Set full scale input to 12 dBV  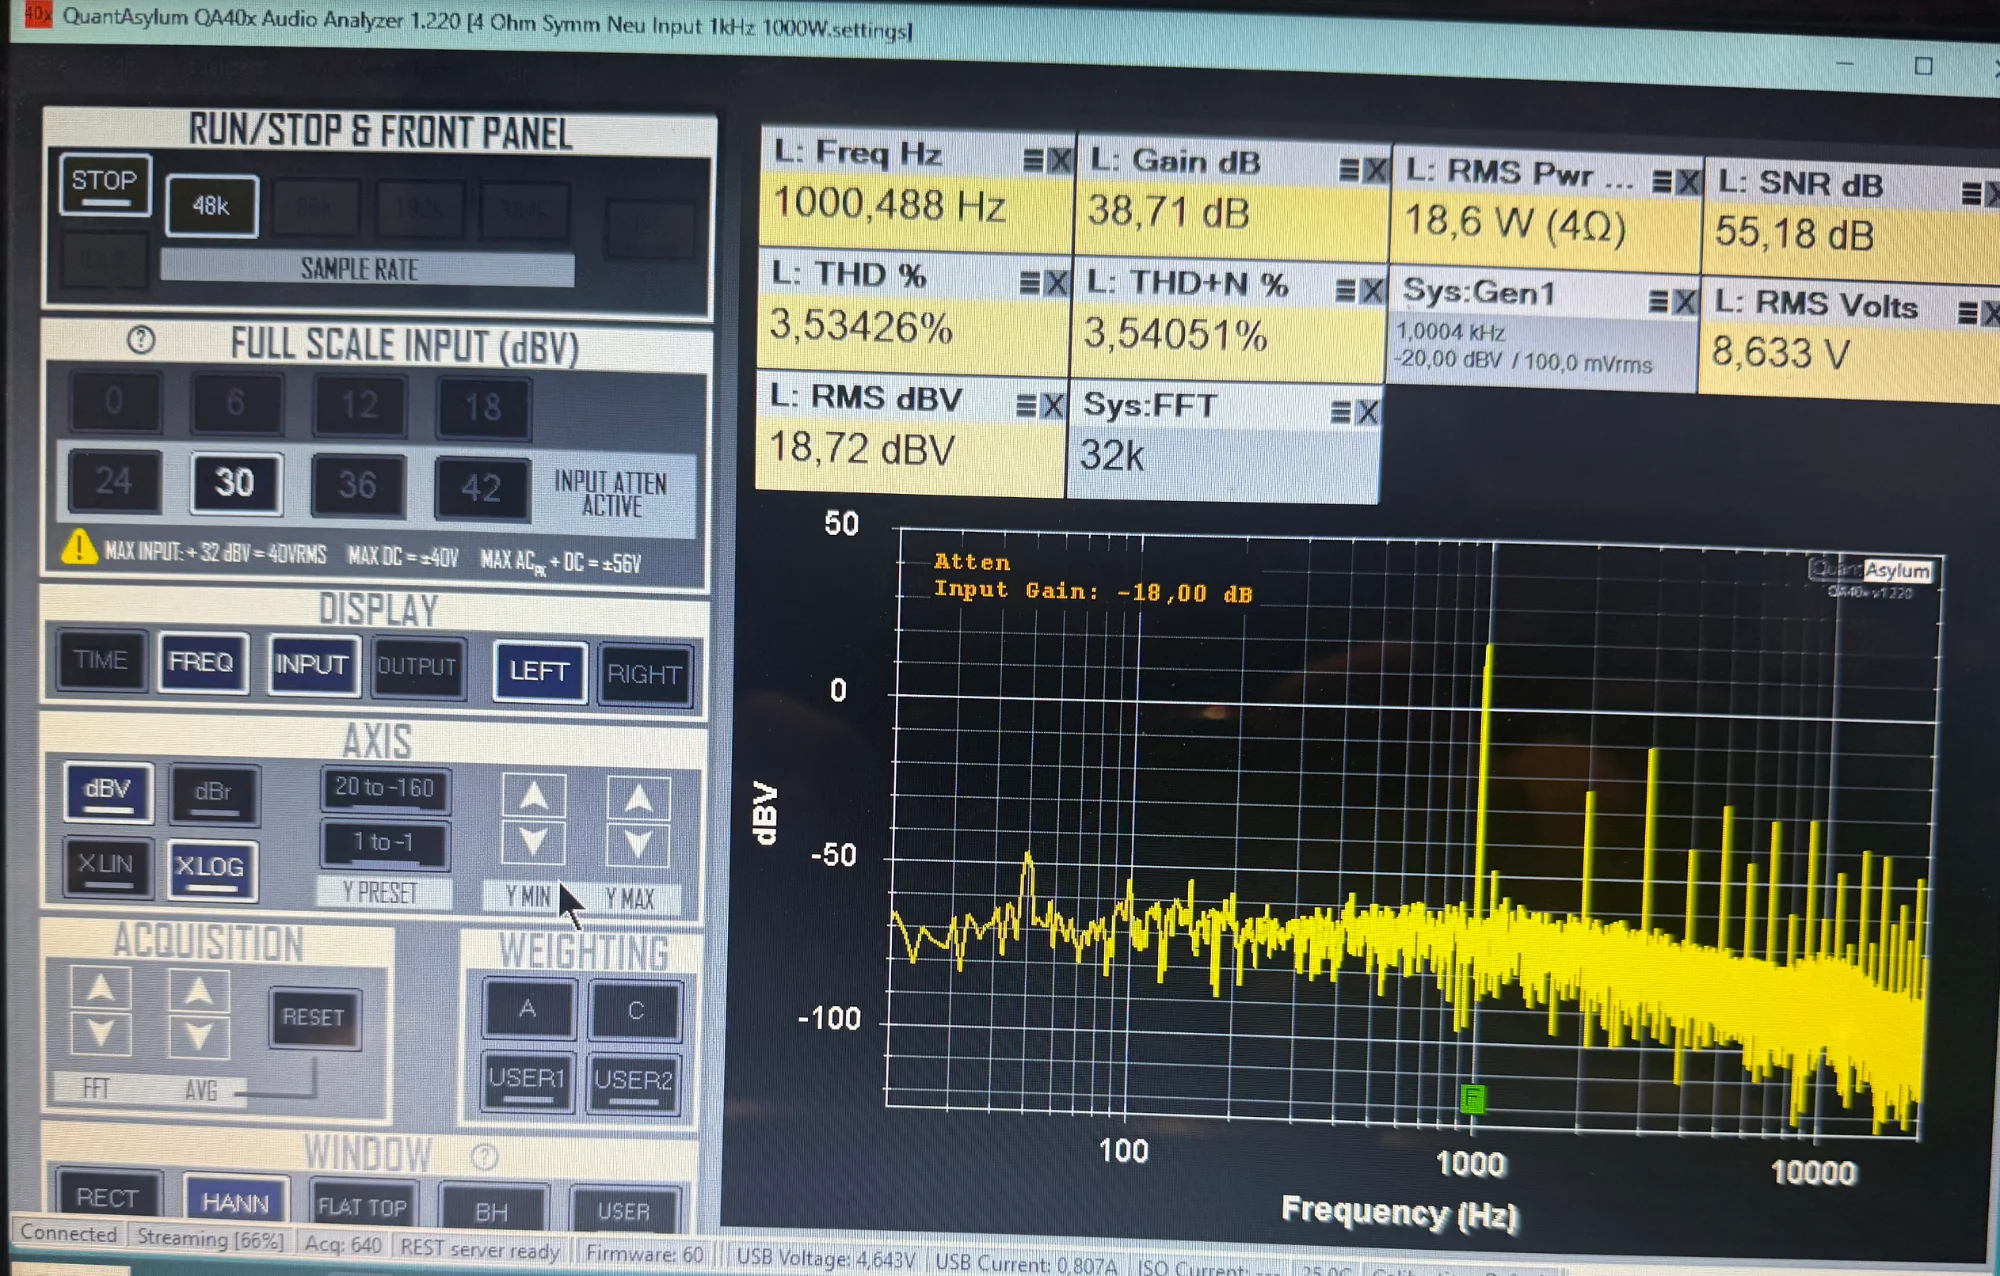click(359, 406)
